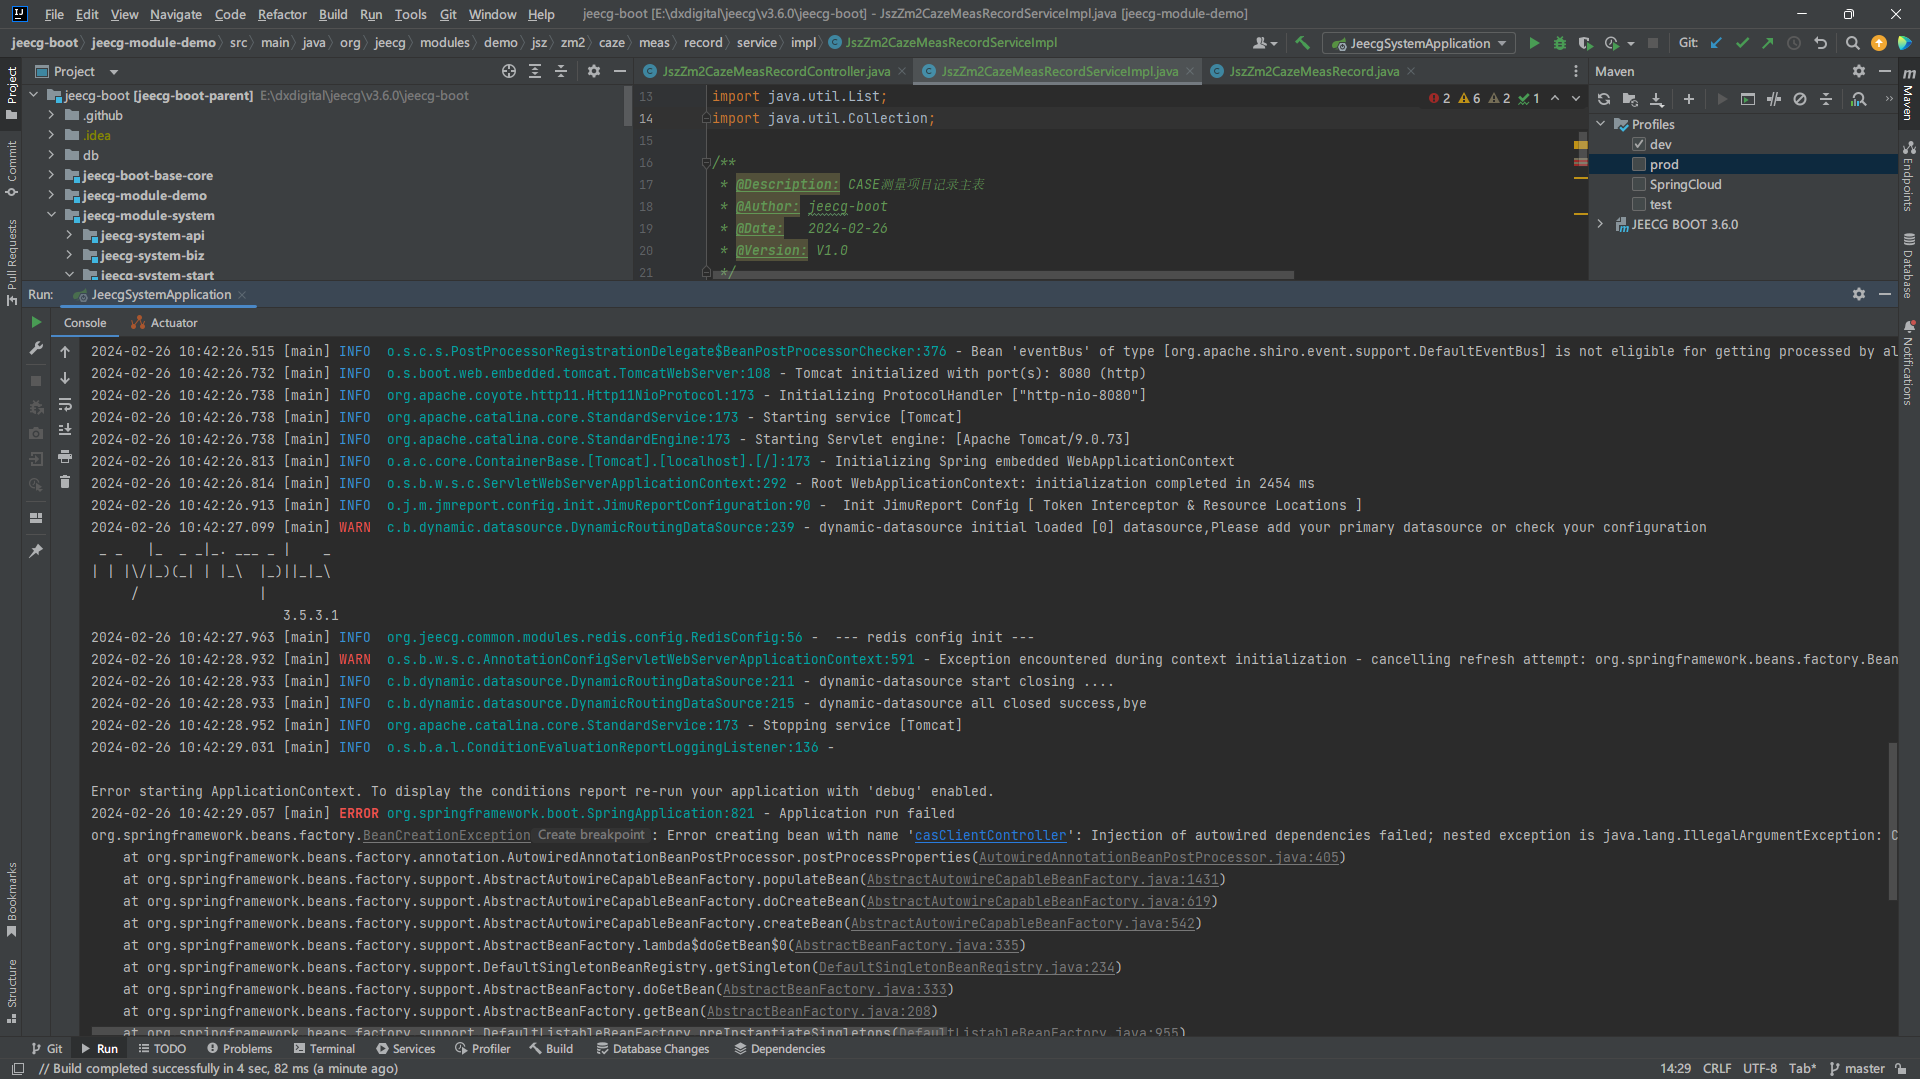Viewport: 1920px width, 1080px height.
Task: Toggle soft-wrap in the console
Action: (x=65, y=404)
